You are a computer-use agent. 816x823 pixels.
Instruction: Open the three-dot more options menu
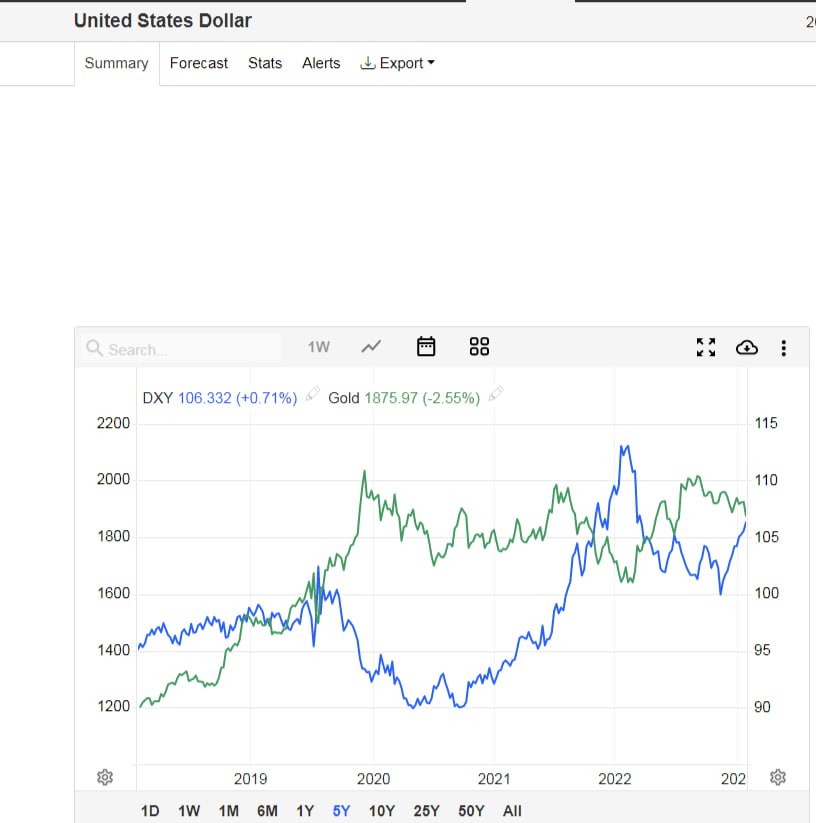pyautogui.click(x=783, y=348)
